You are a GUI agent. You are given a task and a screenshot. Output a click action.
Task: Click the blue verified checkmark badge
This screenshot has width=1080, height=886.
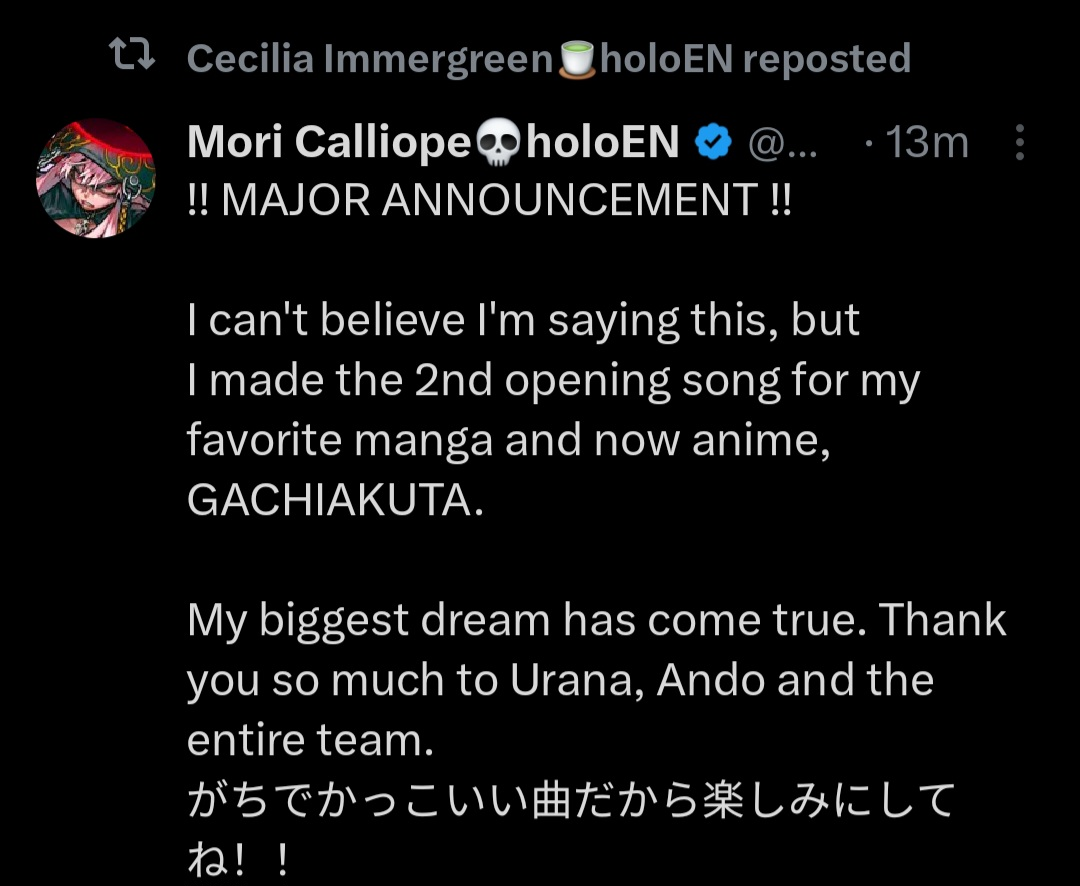[713, 143]
